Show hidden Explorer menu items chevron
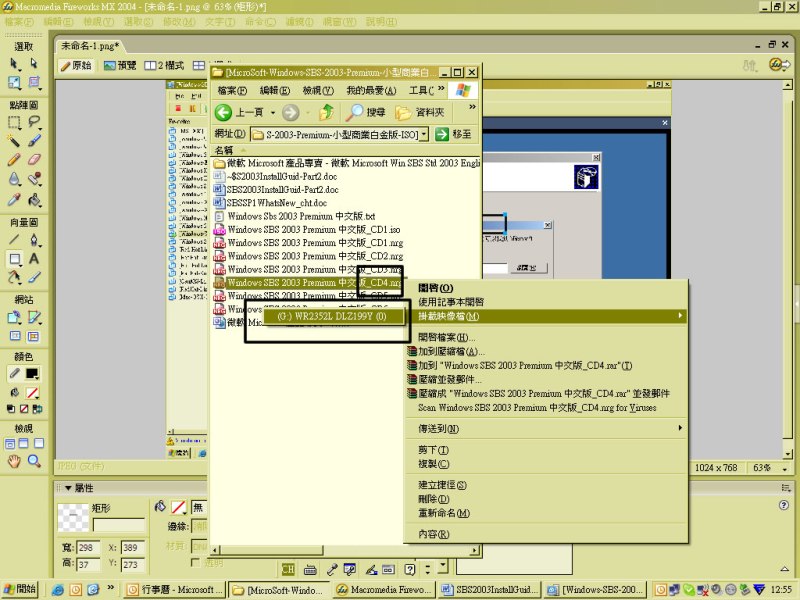Viewport: 800px width, 600px height. click(441, 88)
